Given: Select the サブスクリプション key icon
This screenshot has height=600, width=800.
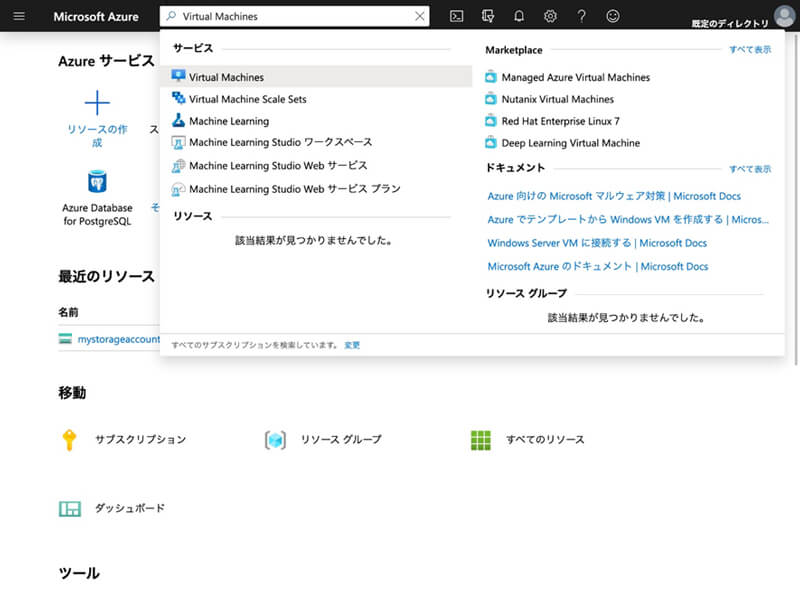Looking at the screenshot, I should coord(70,439).
